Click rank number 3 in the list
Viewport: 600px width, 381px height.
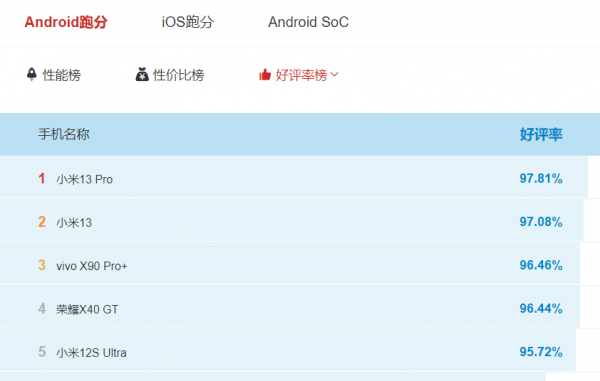(x=42, y=265)
